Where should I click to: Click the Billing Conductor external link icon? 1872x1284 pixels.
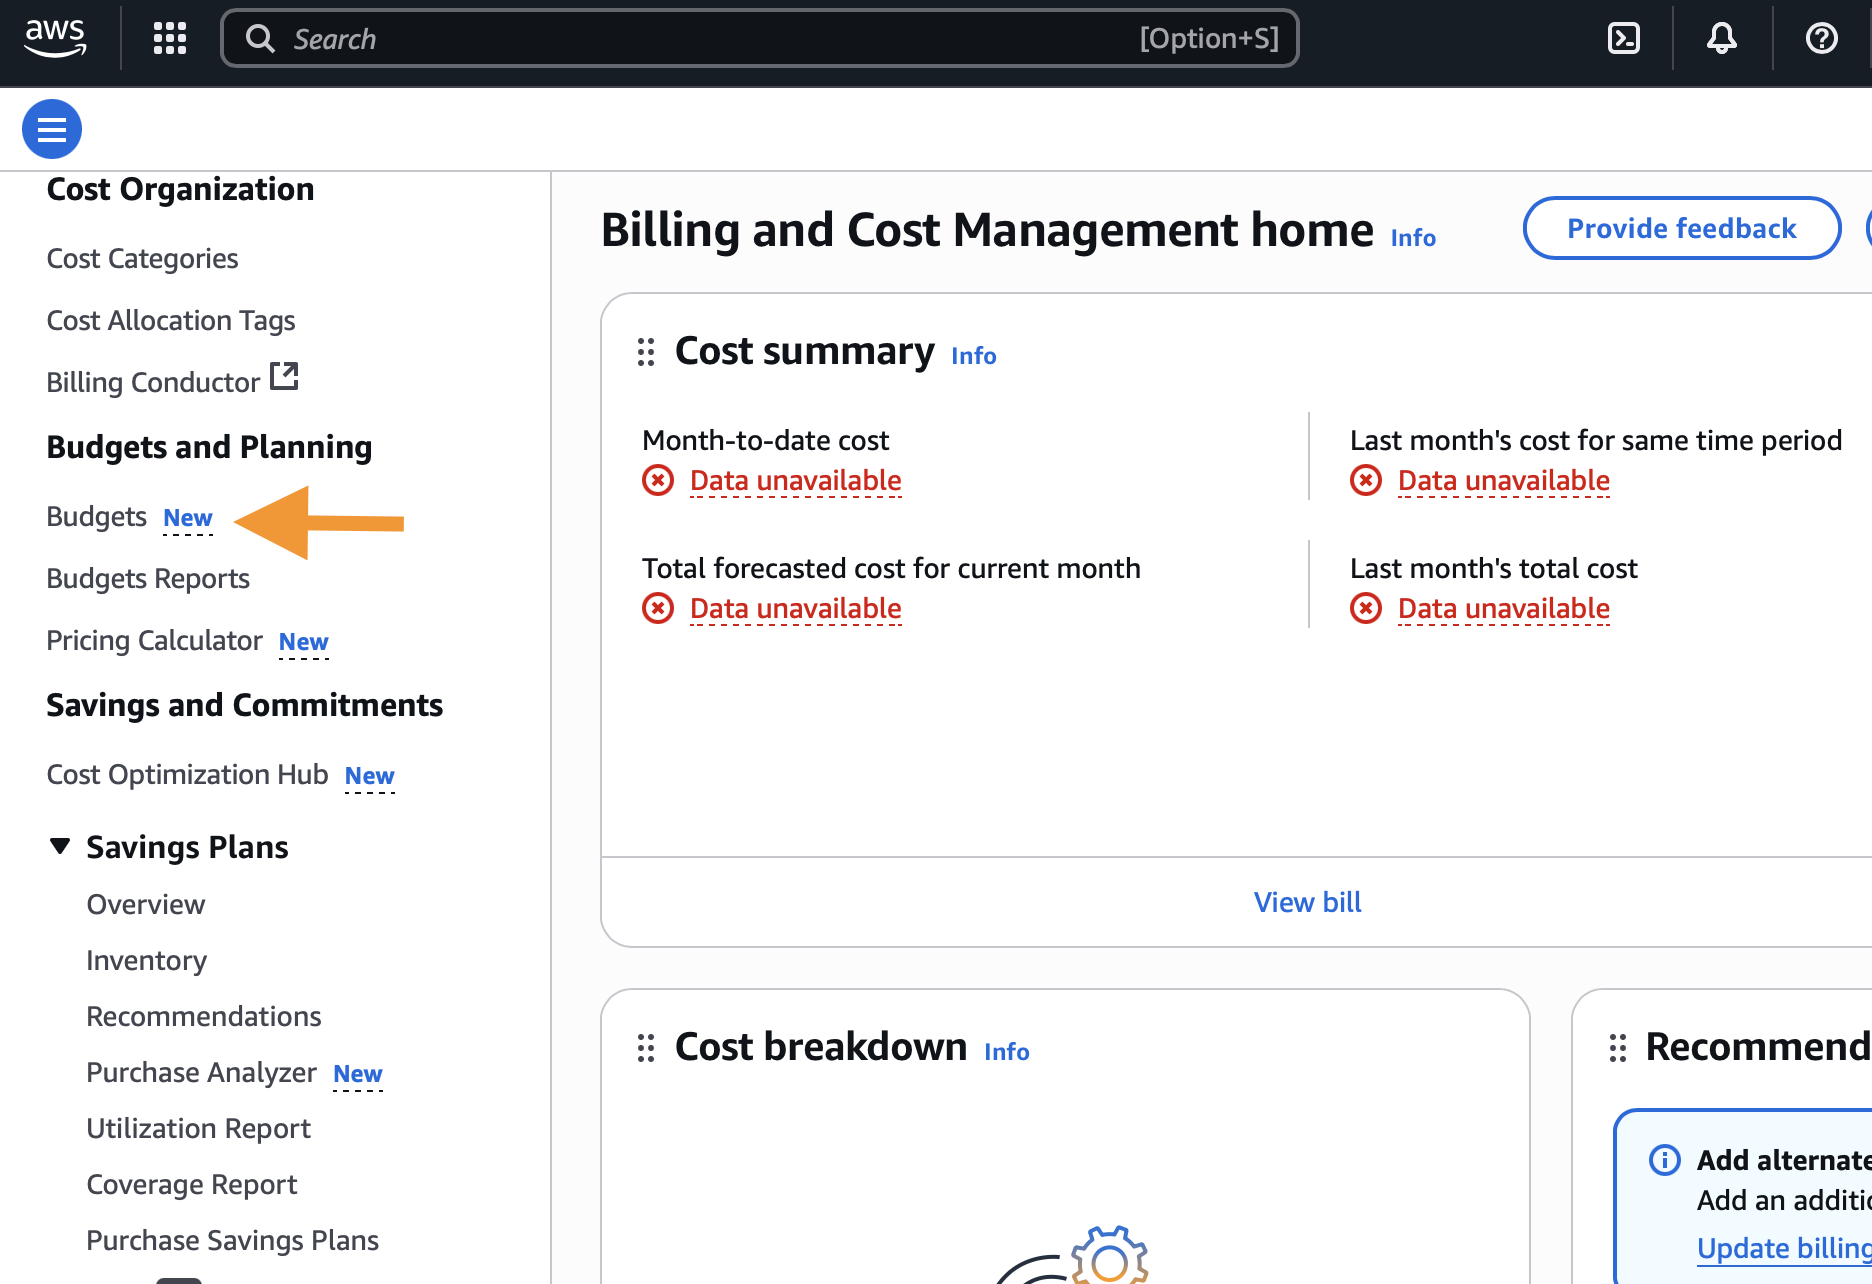point(284,377)
